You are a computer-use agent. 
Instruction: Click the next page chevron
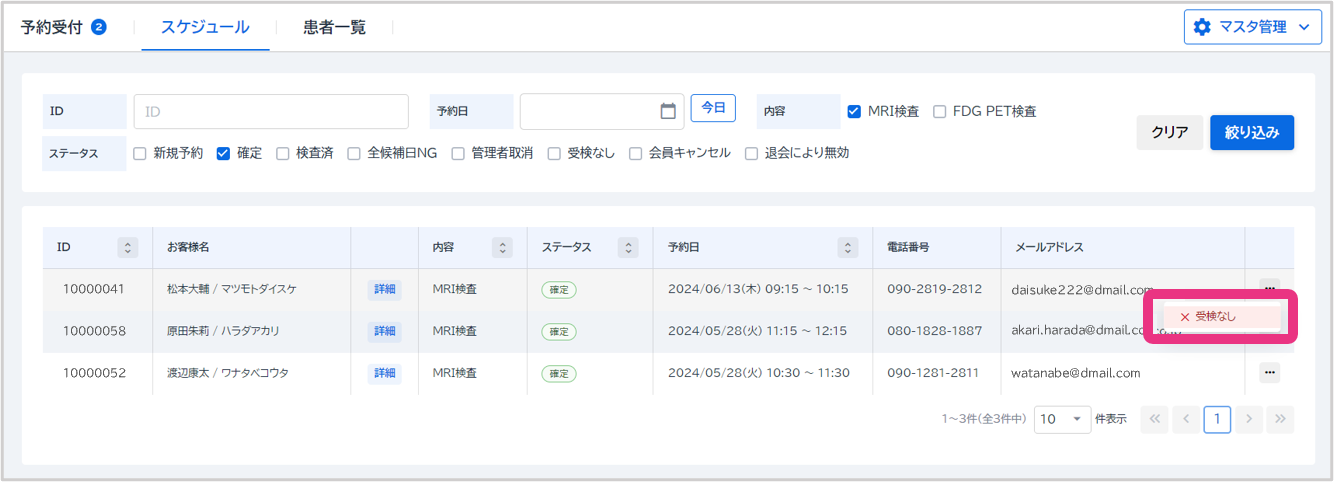[x=1248, y=419]
